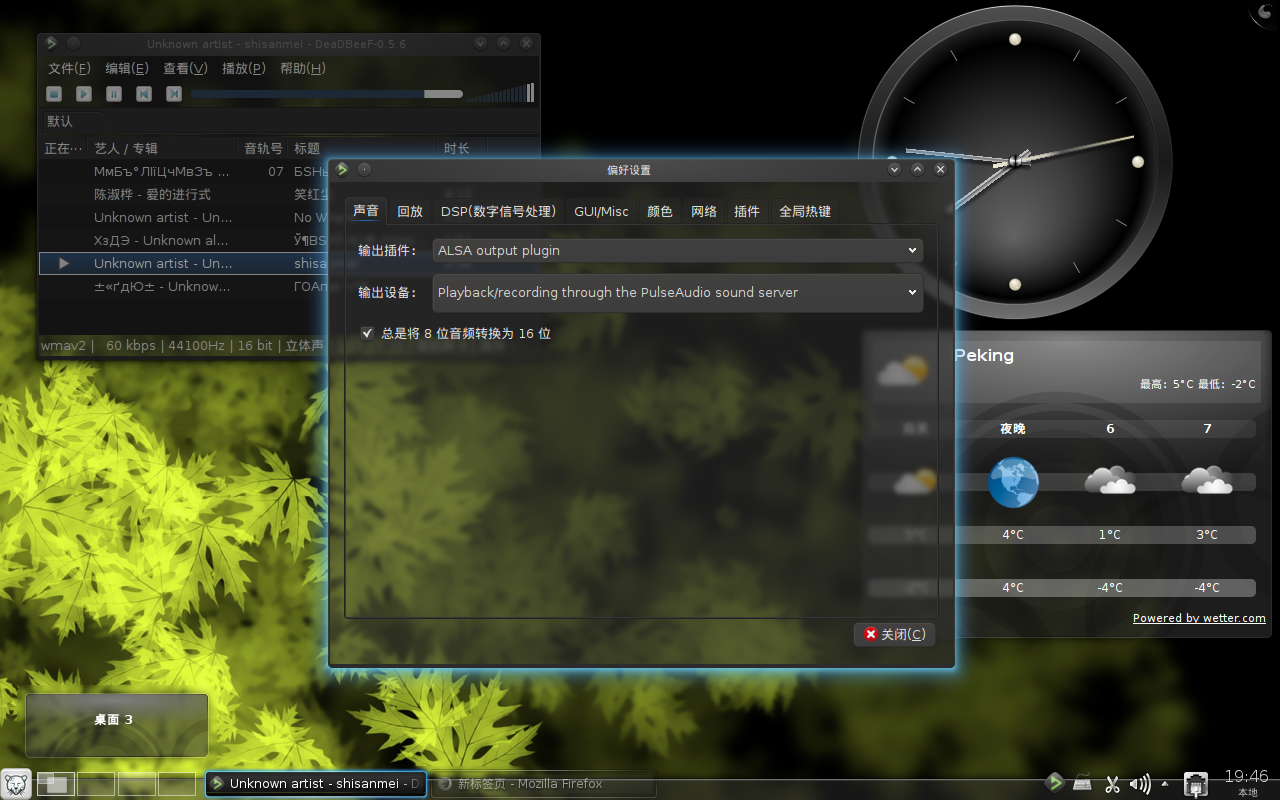Pause the current track in DeaDBeeF
Image resolution: width=1280 pixels, height=800 pixels.
pos(114,94)
